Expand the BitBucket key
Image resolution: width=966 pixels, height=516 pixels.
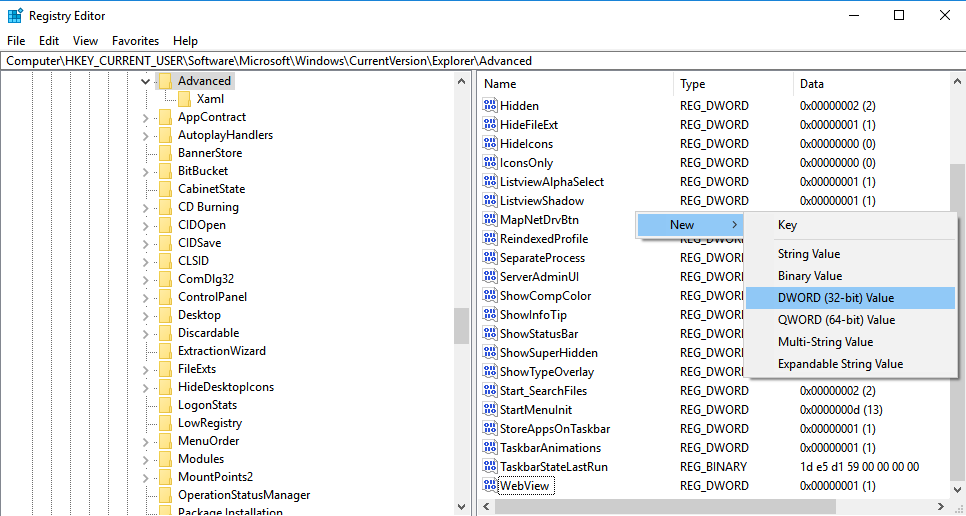pos(145,171)
